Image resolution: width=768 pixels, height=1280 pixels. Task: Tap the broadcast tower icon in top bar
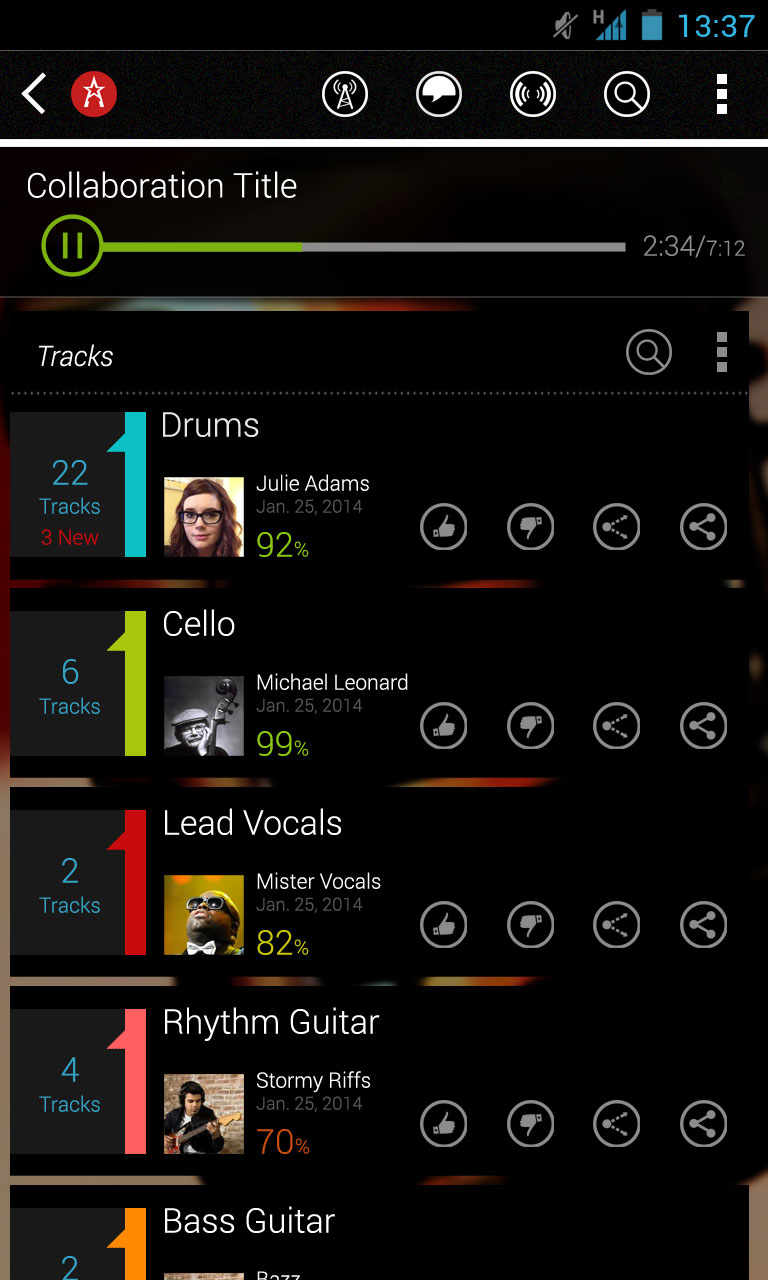pyautogui.click(x=345, y=95)
